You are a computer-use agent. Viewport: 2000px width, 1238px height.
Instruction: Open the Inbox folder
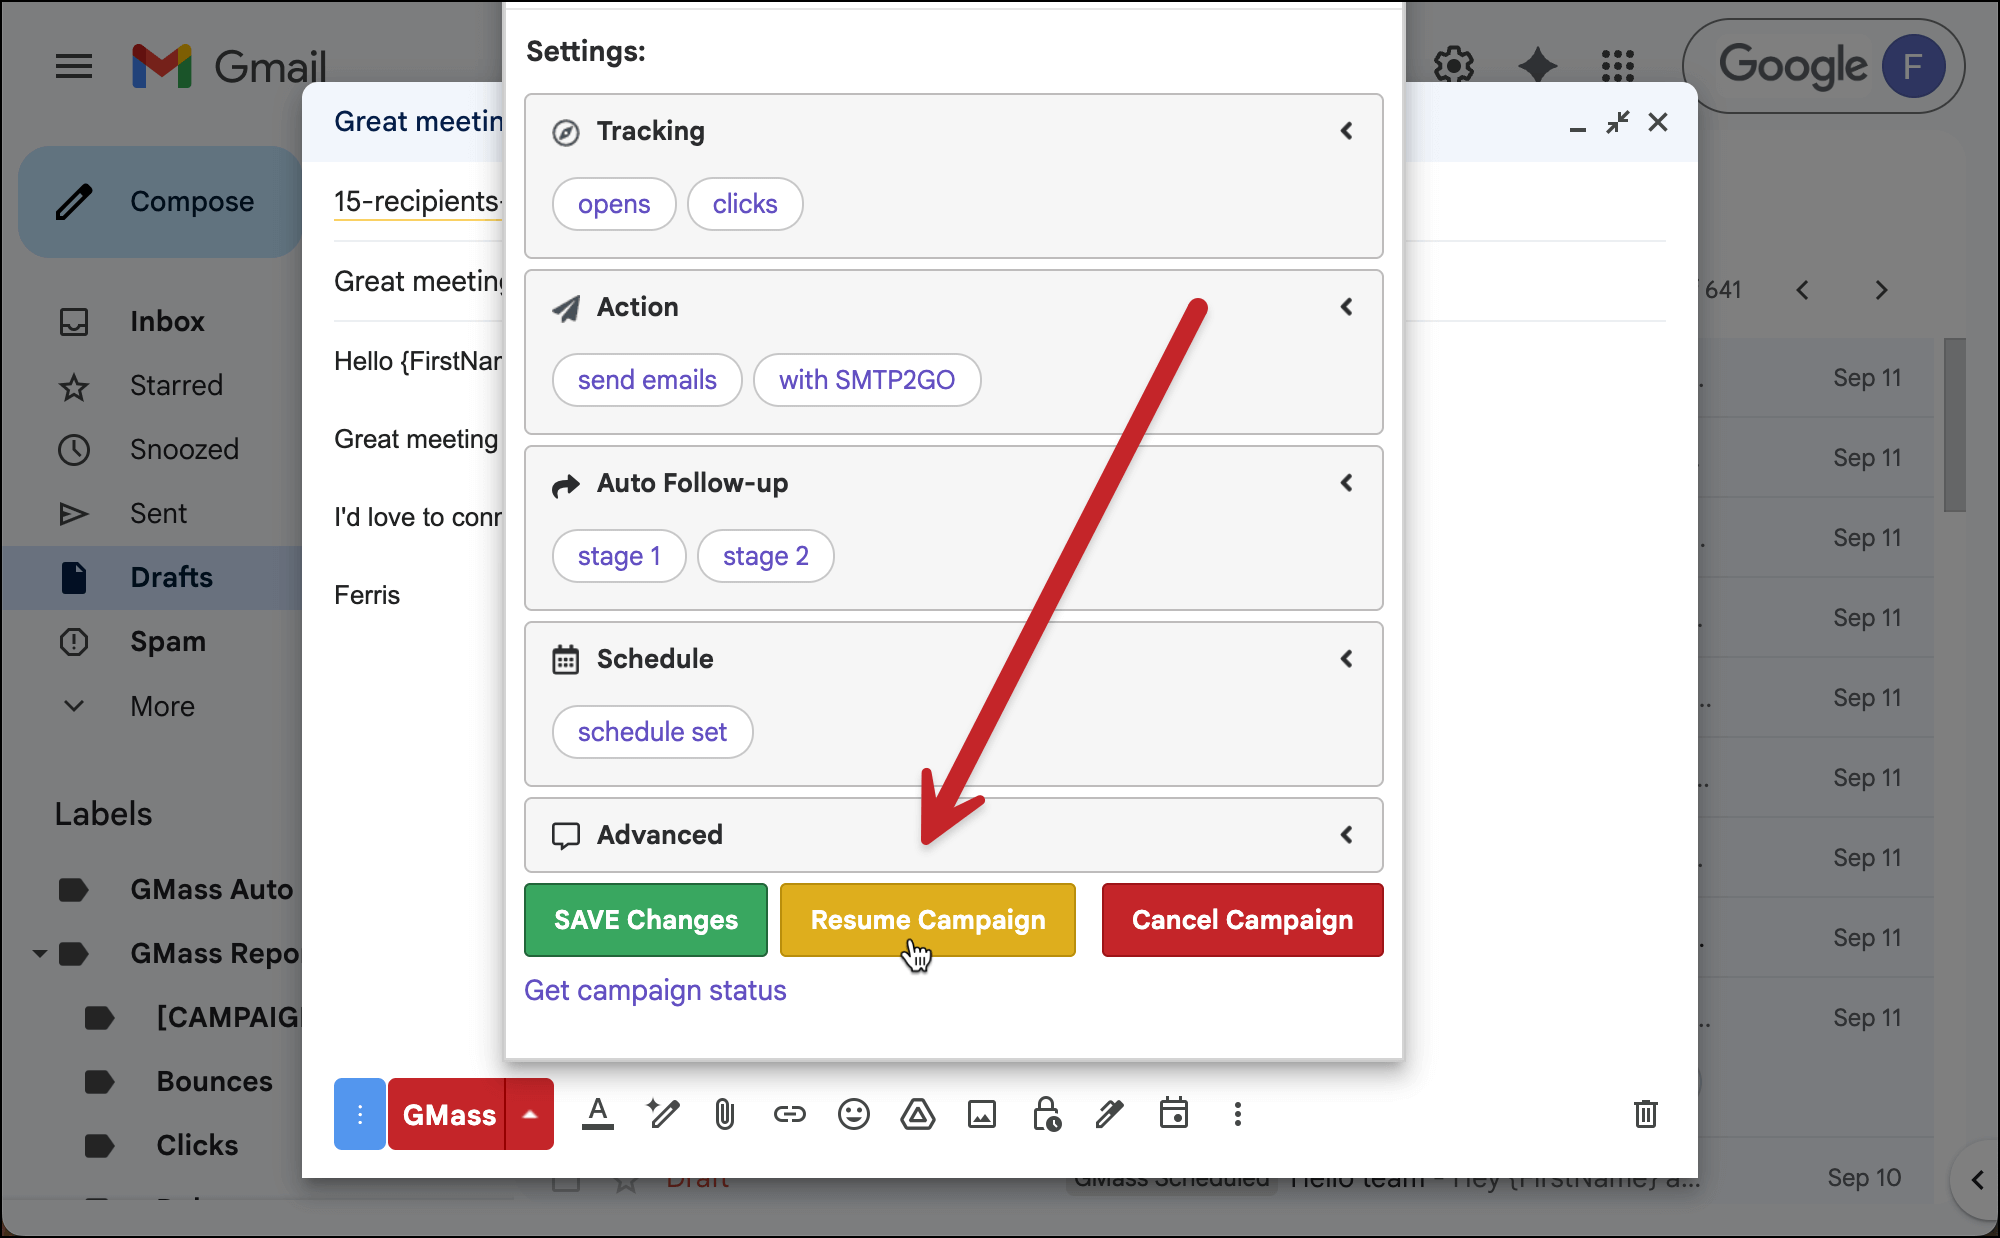(x=167, y=321)
